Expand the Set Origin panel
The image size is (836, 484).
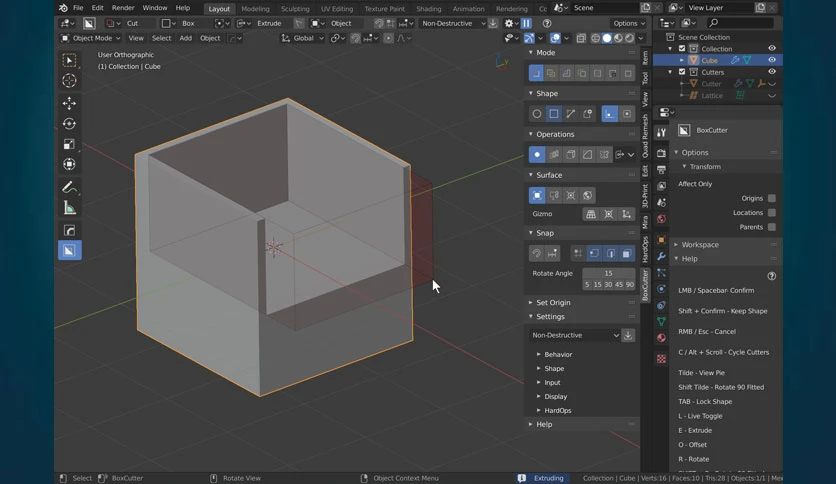[553, 303]
